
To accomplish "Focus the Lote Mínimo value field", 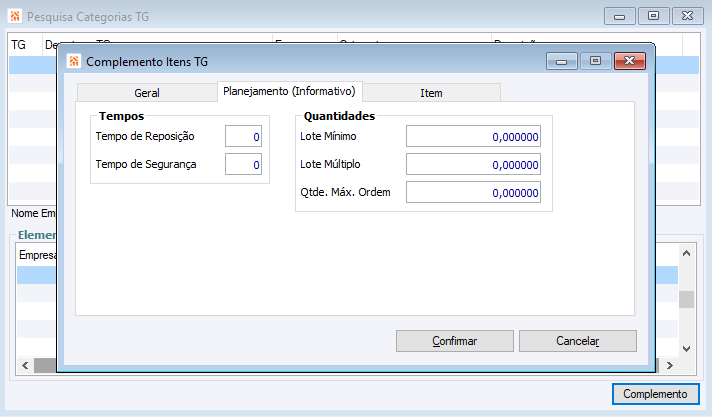I will click(x=473, y=136).
